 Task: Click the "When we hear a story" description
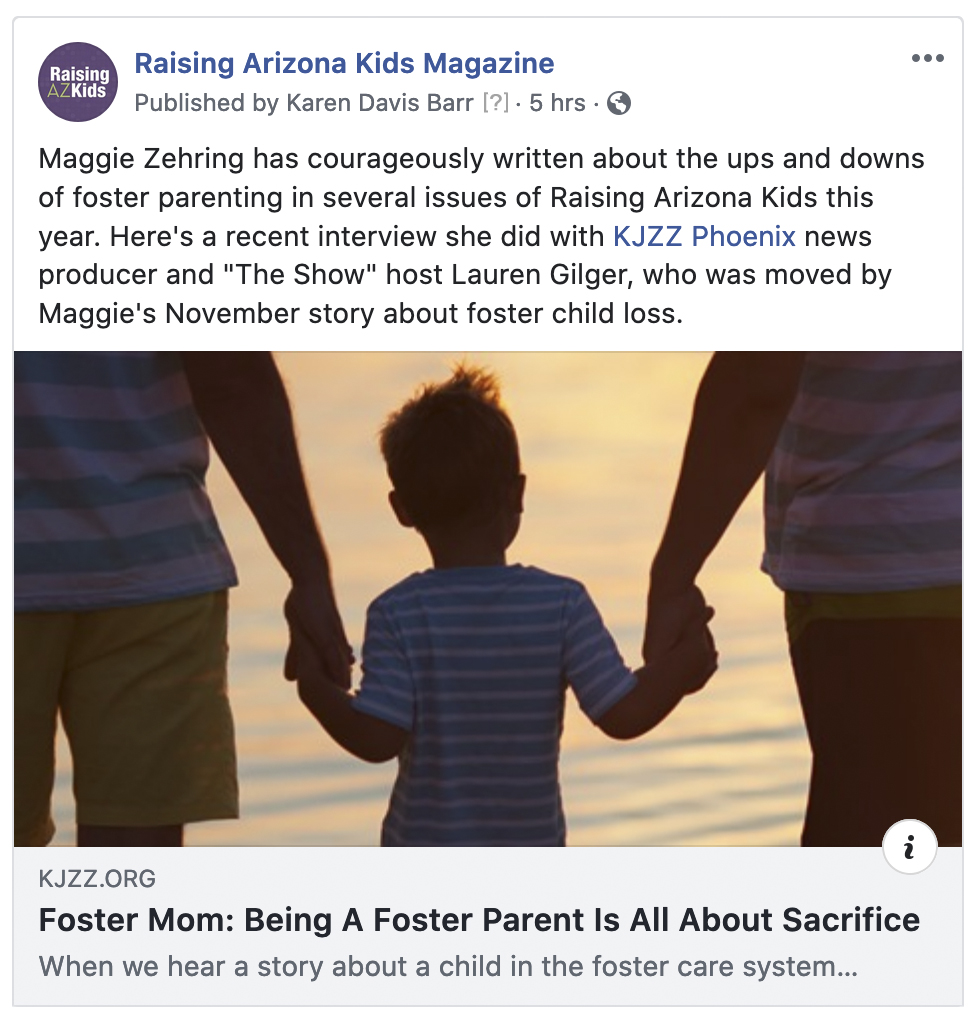[448, 968]
